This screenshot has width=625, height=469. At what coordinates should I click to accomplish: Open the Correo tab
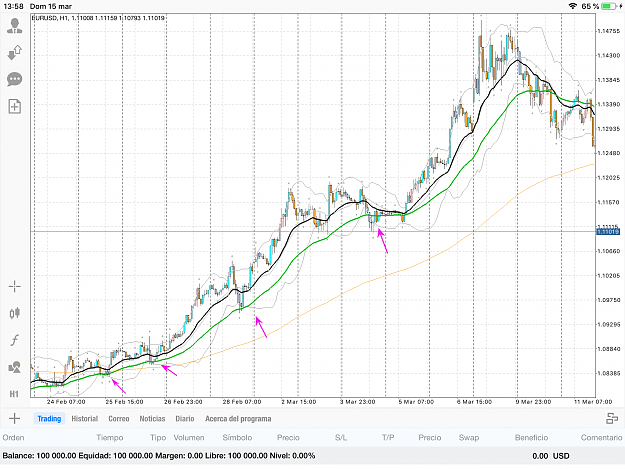click(119, 419)
